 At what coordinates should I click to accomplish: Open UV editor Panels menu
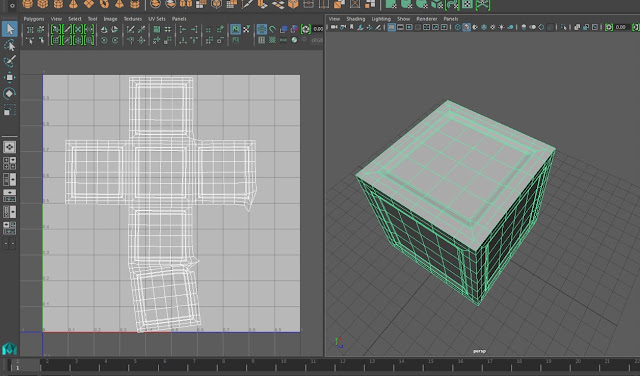pos(179,19)
